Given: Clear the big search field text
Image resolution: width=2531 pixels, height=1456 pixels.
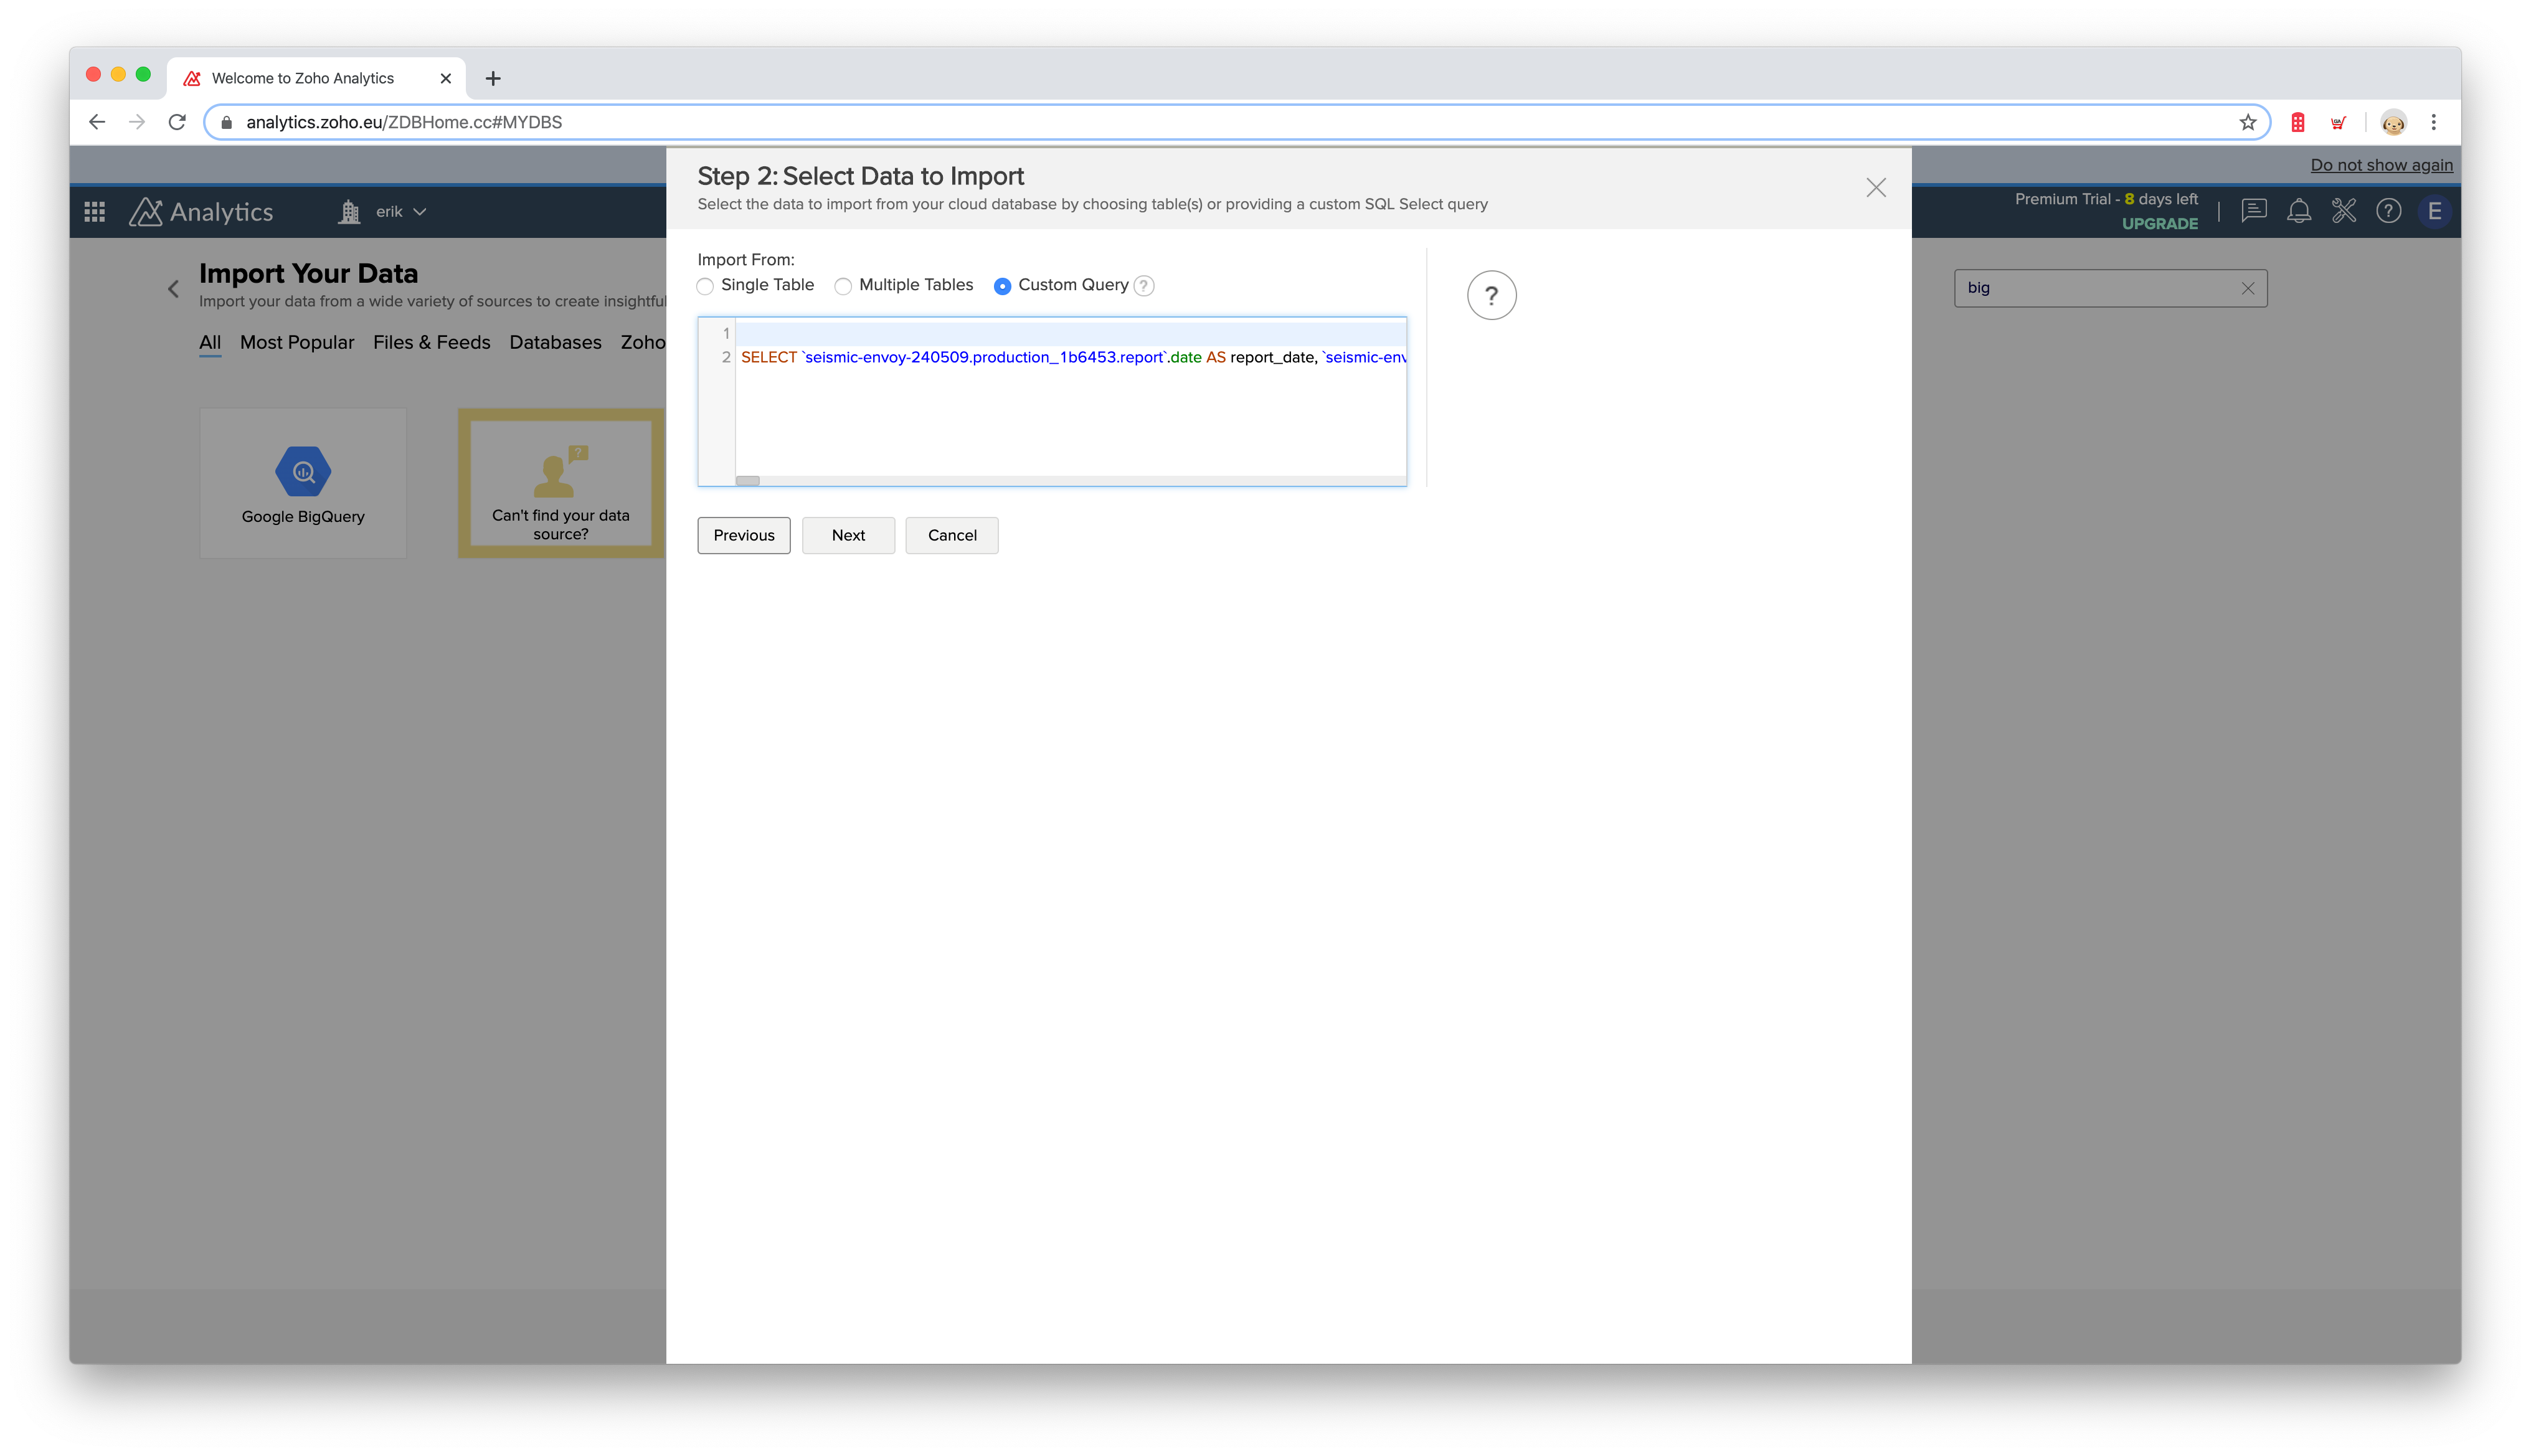Looking at the screenshot, I should point(2248,288).
